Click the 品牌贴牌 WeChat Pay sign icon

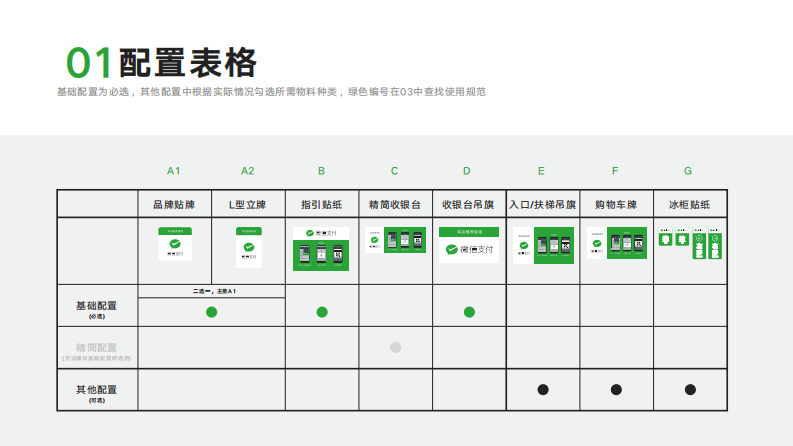pos(174,244)
